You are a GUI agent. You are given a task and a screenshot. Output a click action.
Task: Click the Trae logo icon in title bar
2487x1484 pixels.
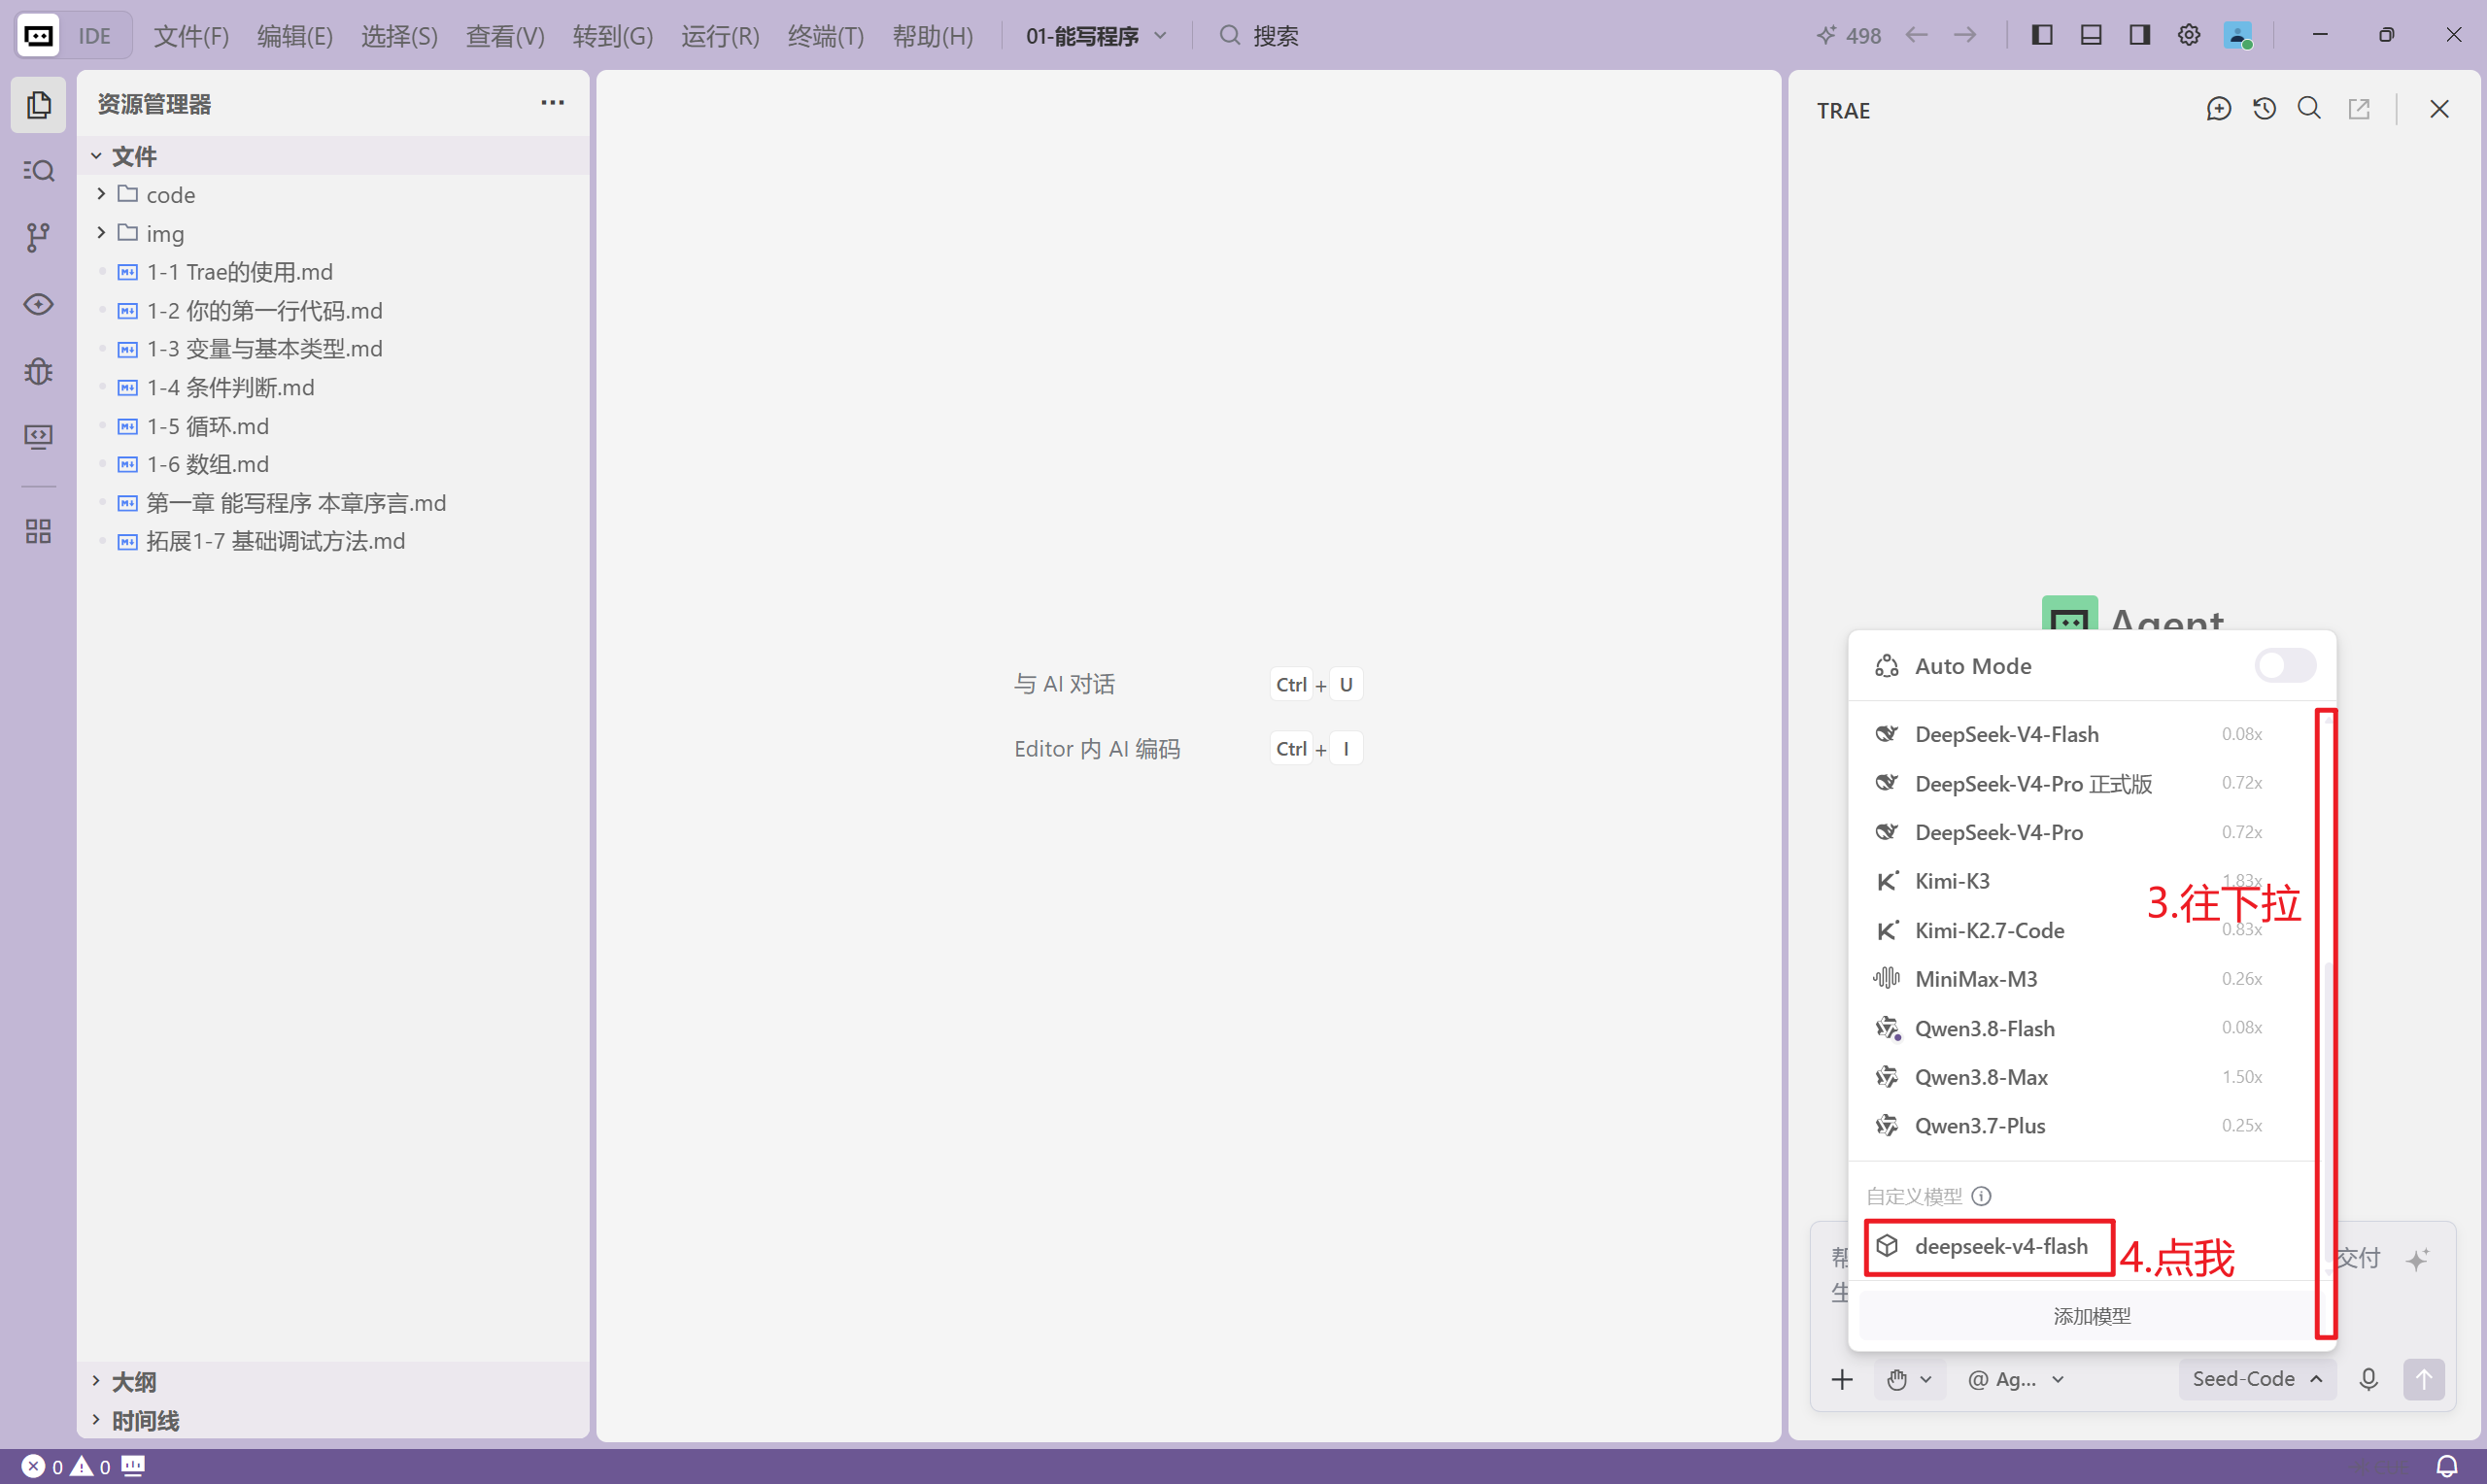point(38,36)
